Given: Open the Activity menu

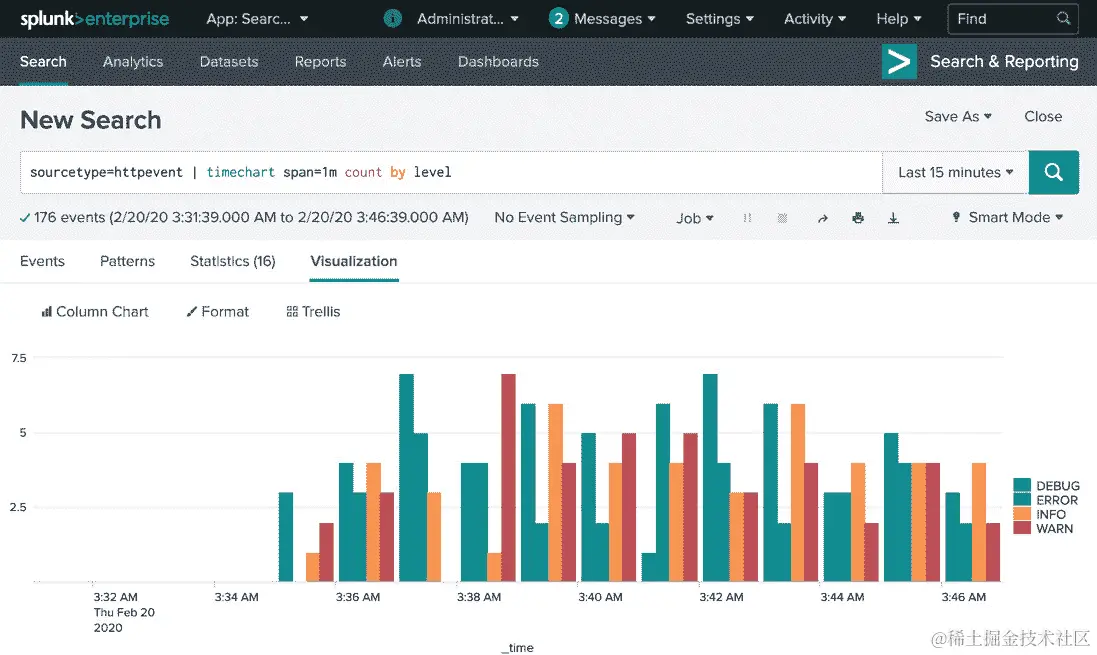Looking at the screenshot, I should [814, 19].
